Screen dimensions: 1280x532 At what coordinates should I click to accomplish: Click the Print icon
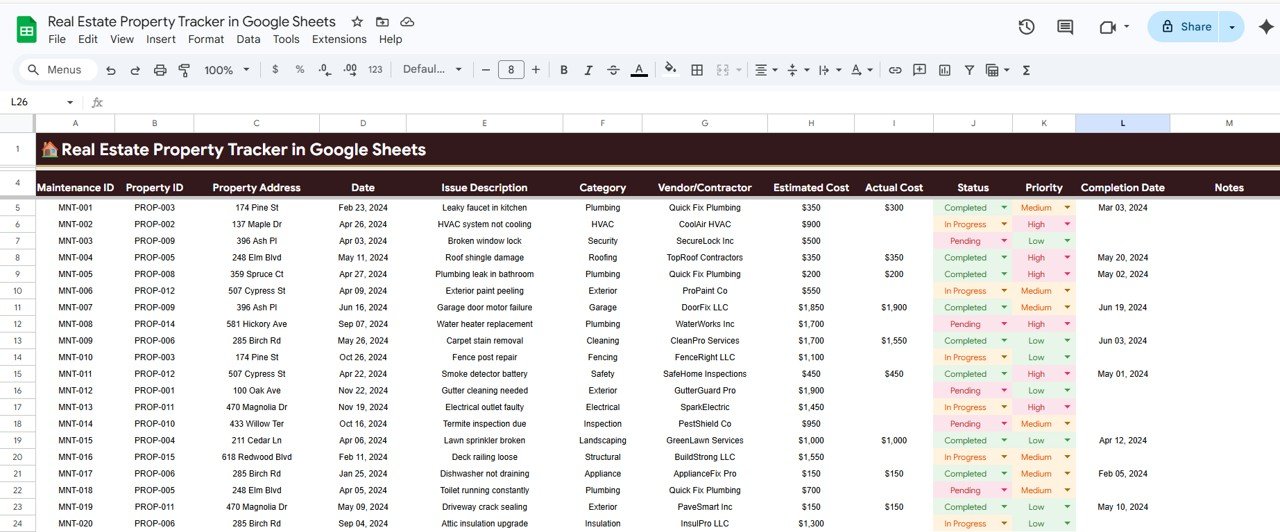tap(160, 70)
